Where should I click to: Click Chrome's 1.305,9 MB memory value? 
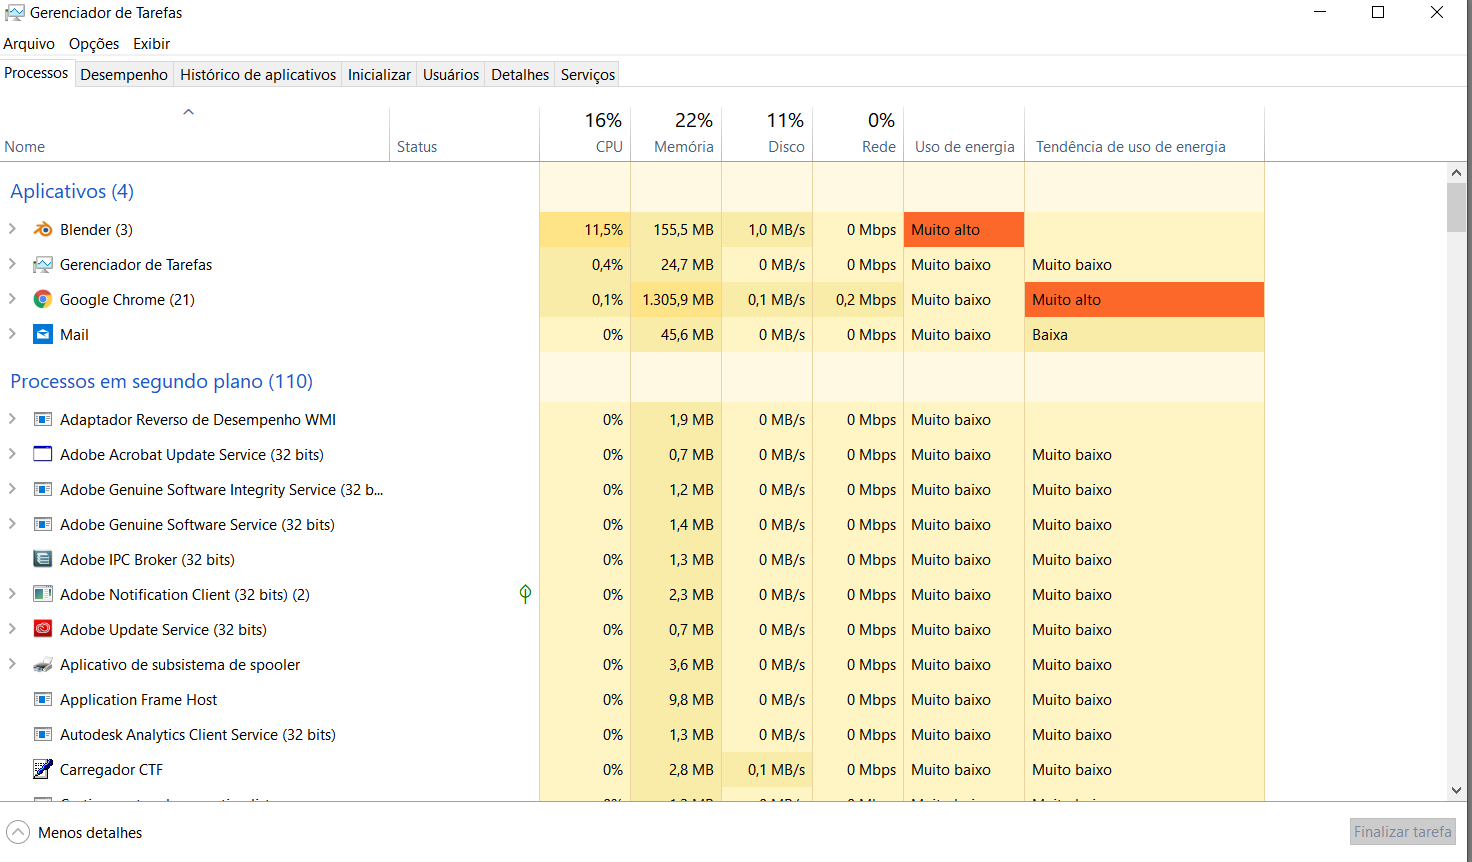pyautogui.click(x=678, y=300)
